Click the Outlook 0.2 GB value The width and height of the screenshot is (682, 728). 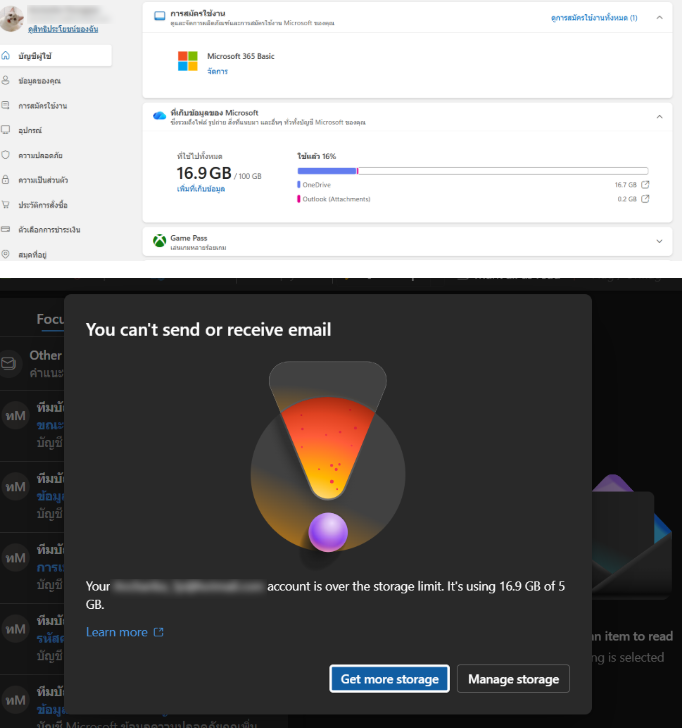(627, 199)
